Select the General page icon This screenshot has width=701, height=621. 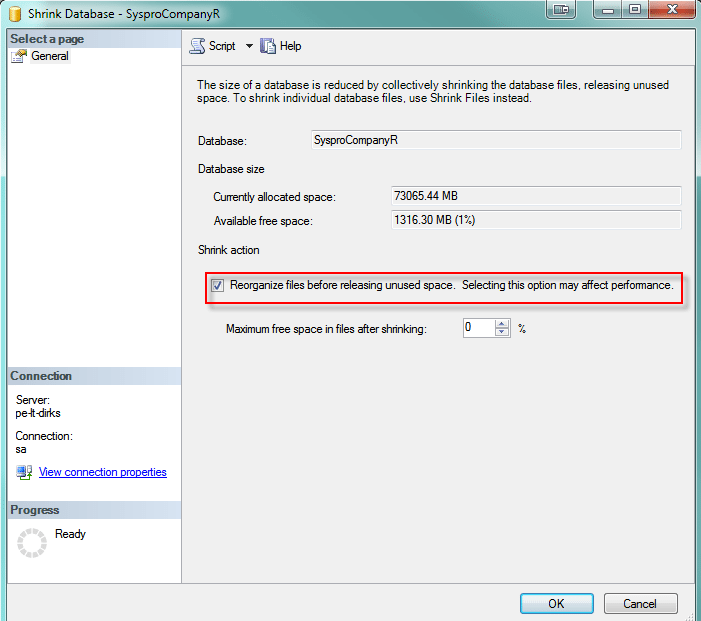click(19, 56)
